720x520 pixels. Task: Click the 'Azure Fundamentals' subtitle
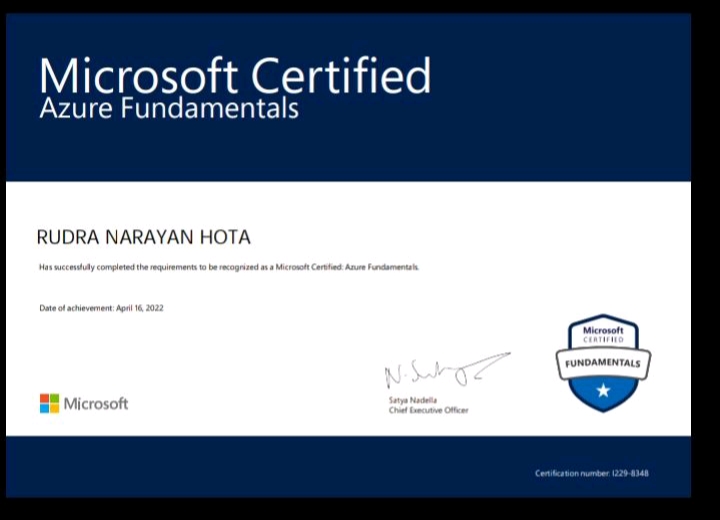point(168,108)
